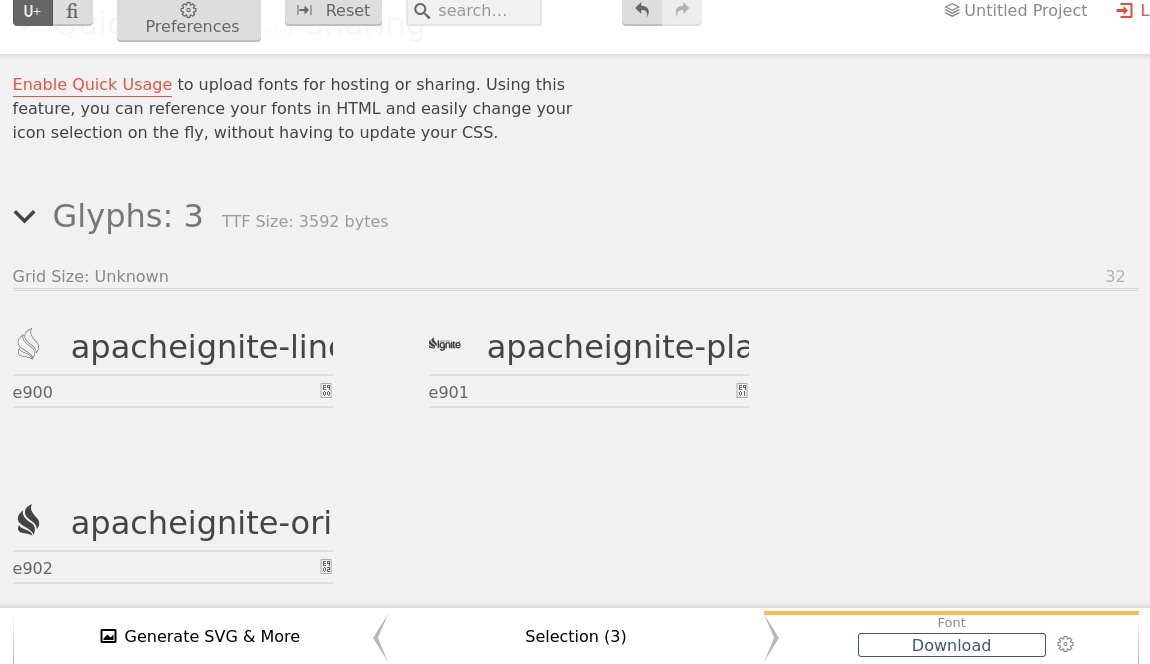Toggle the U+ unicode codes display
Screen dimensions: 1150x664
(x=32, y=11)
